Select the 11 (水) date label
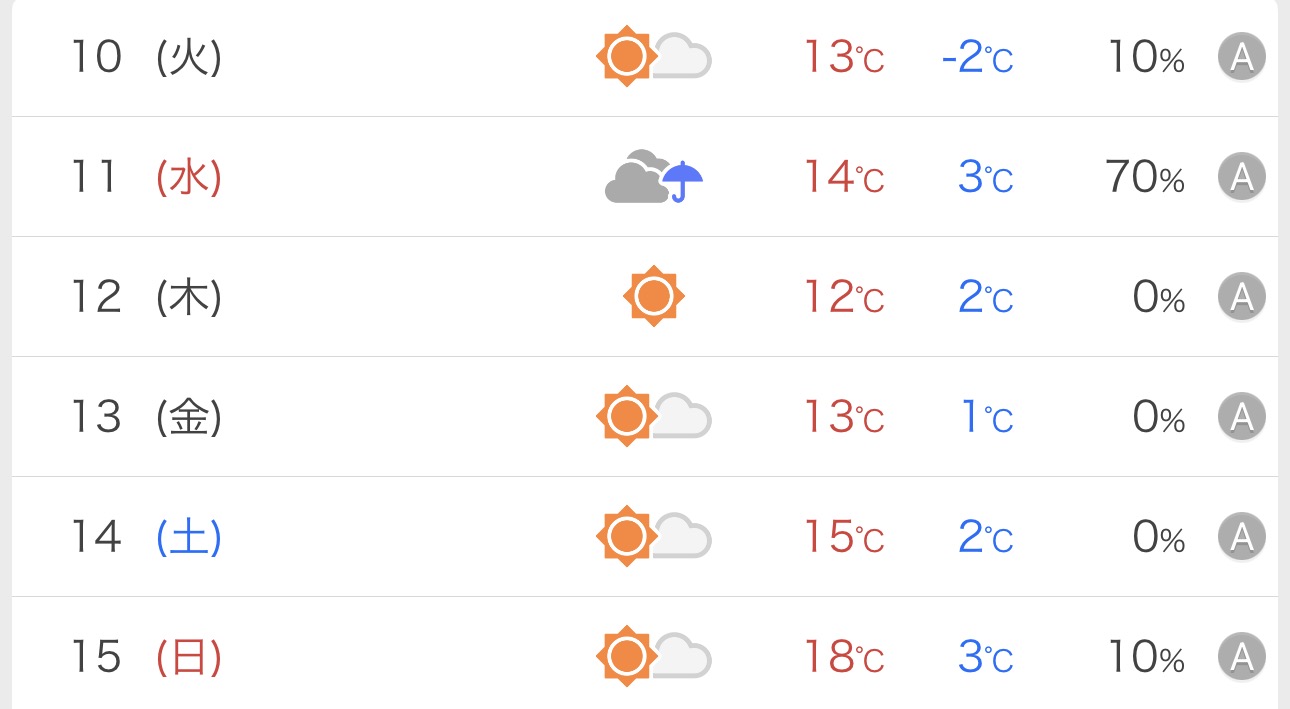This screenshot has height=709, width=1290. (x=146, y=177)
